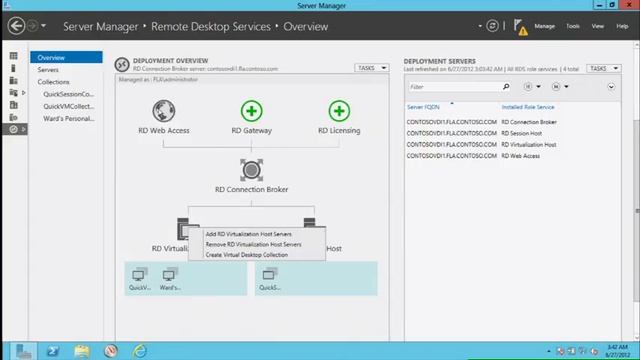Open Deployment Overview TASKS dropdown
The height and width of the screenshot is (360, 640).
[371, 68]
